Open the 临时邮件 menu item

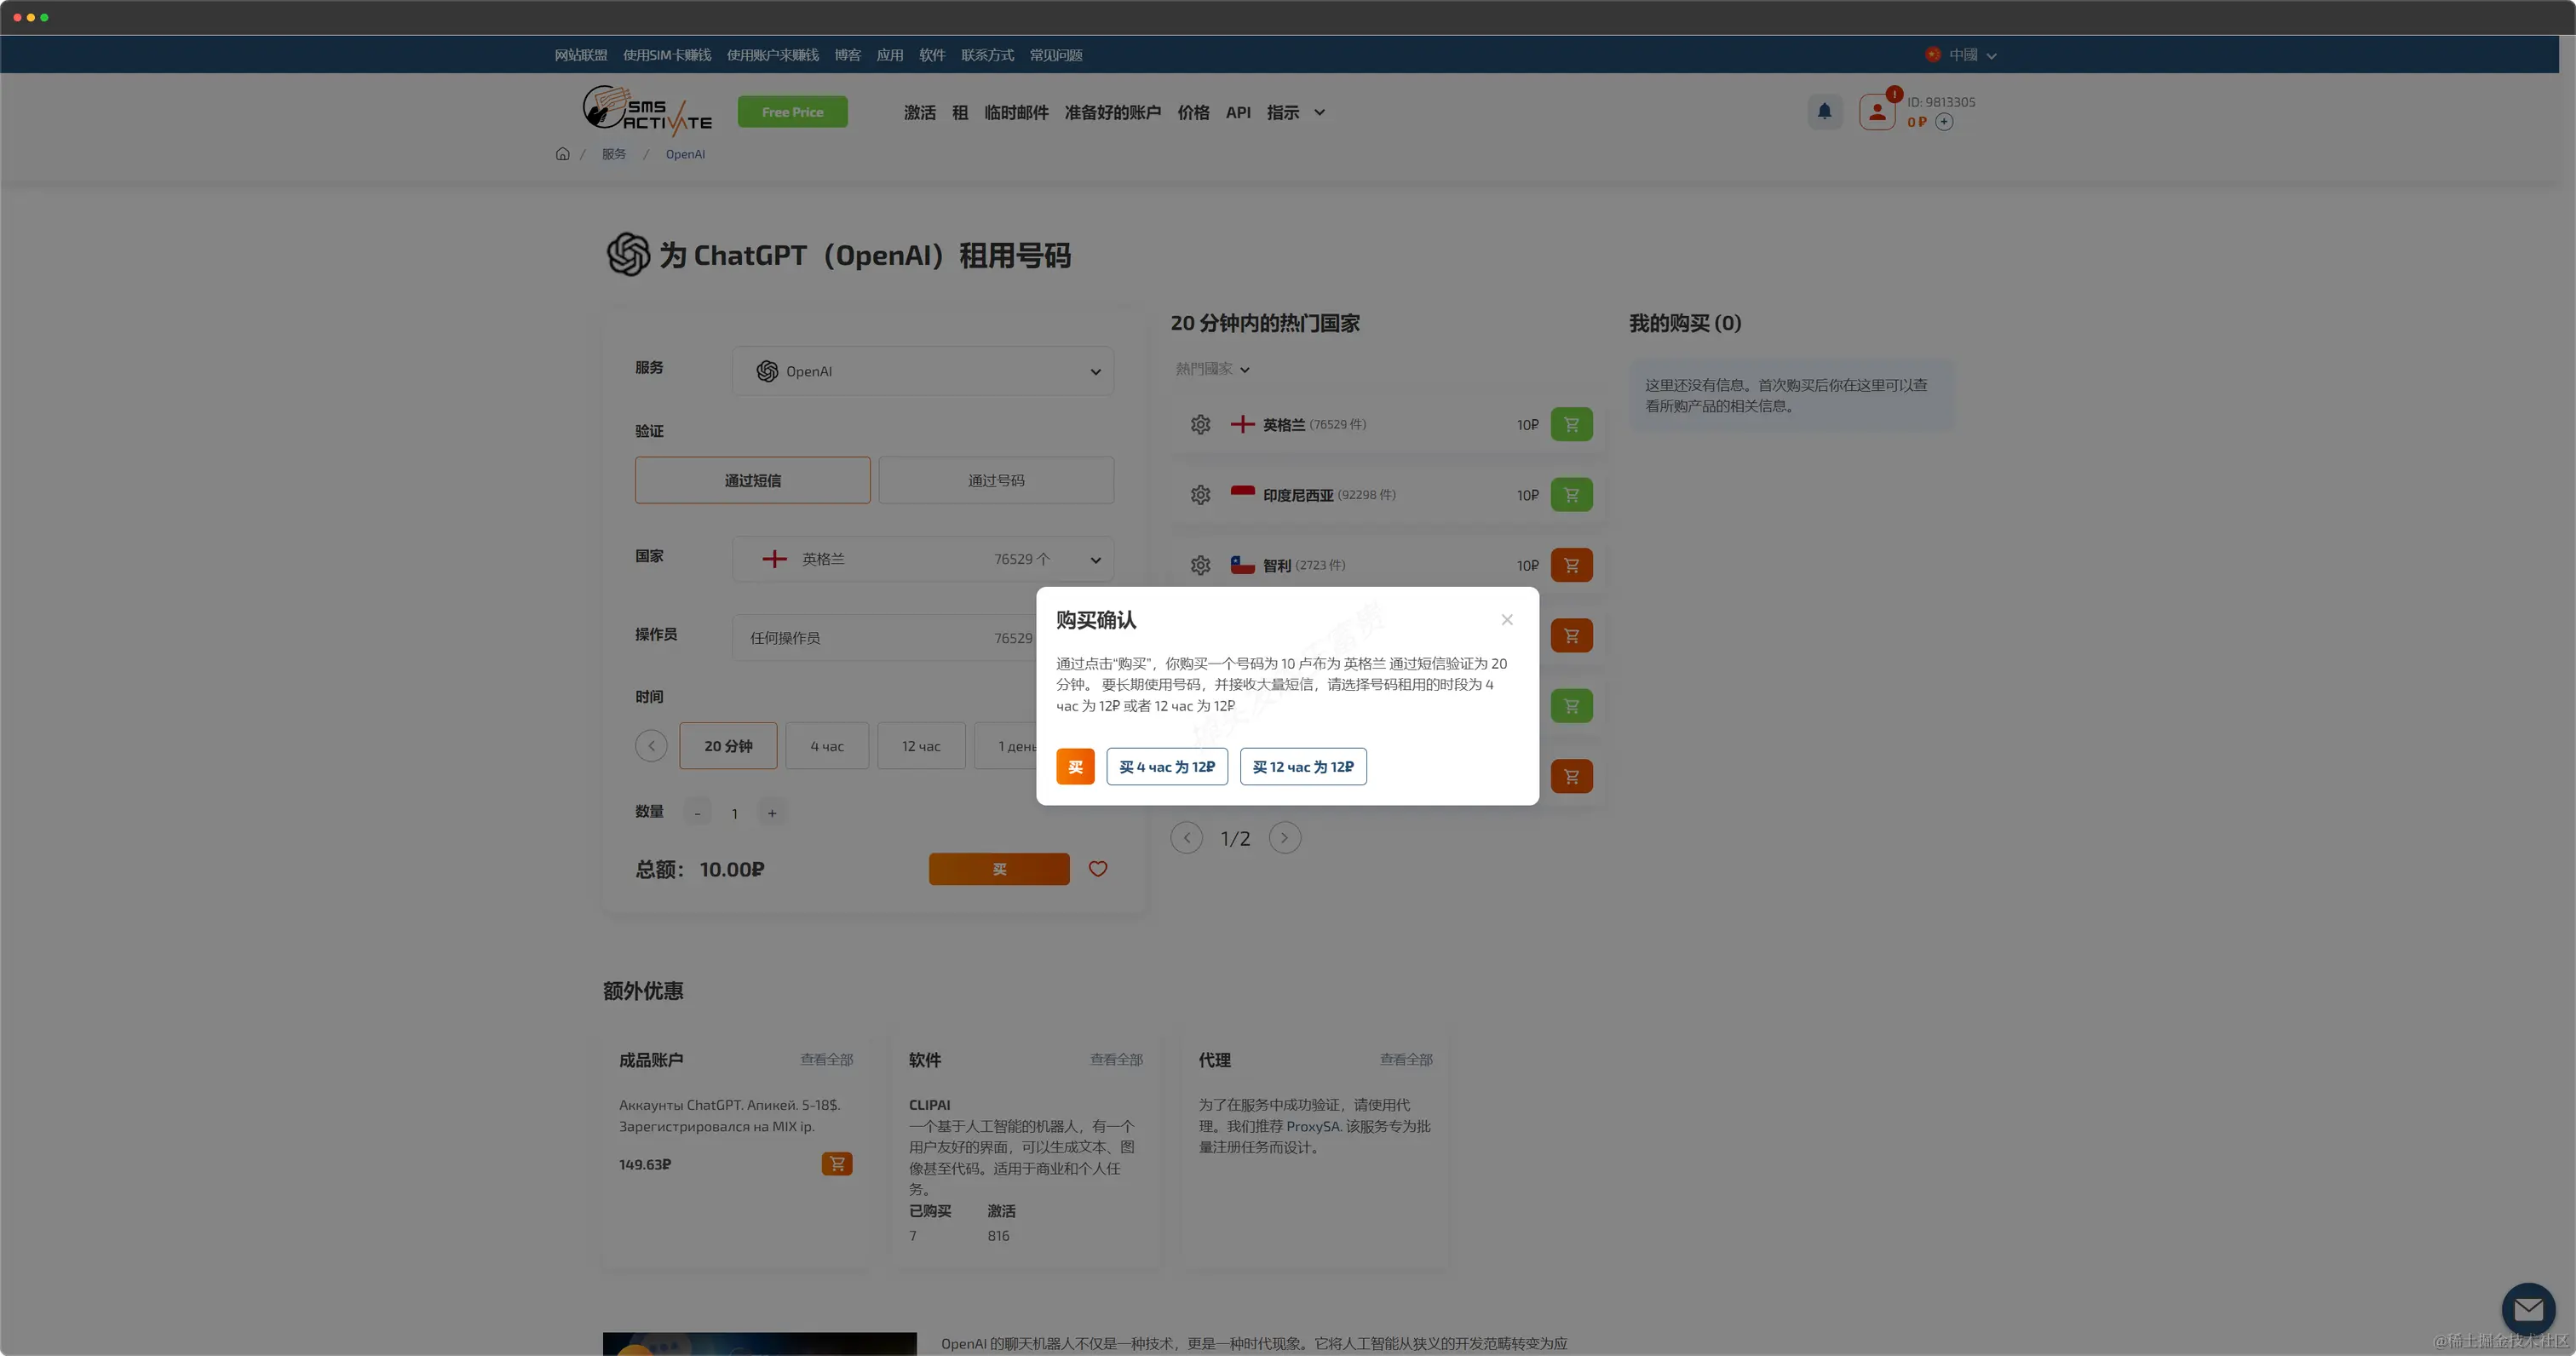click(1016, 113)
